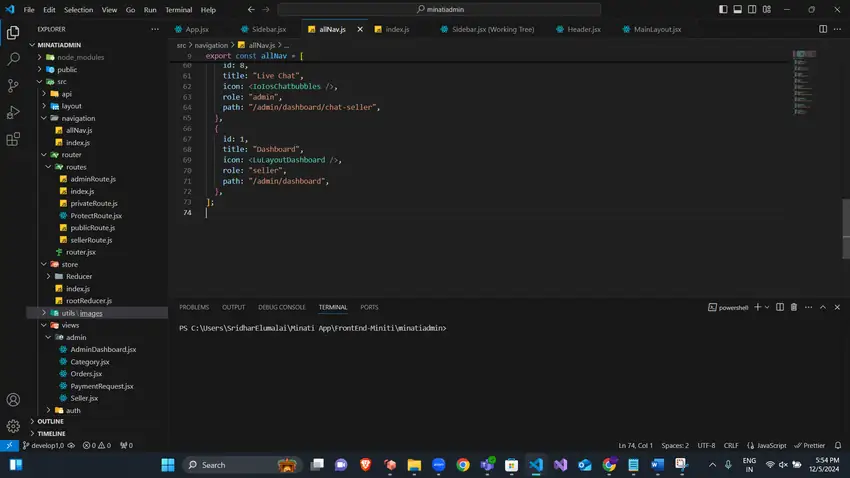
Task: Toggle the primary side bar layout icon
Action: coord(723,9)
